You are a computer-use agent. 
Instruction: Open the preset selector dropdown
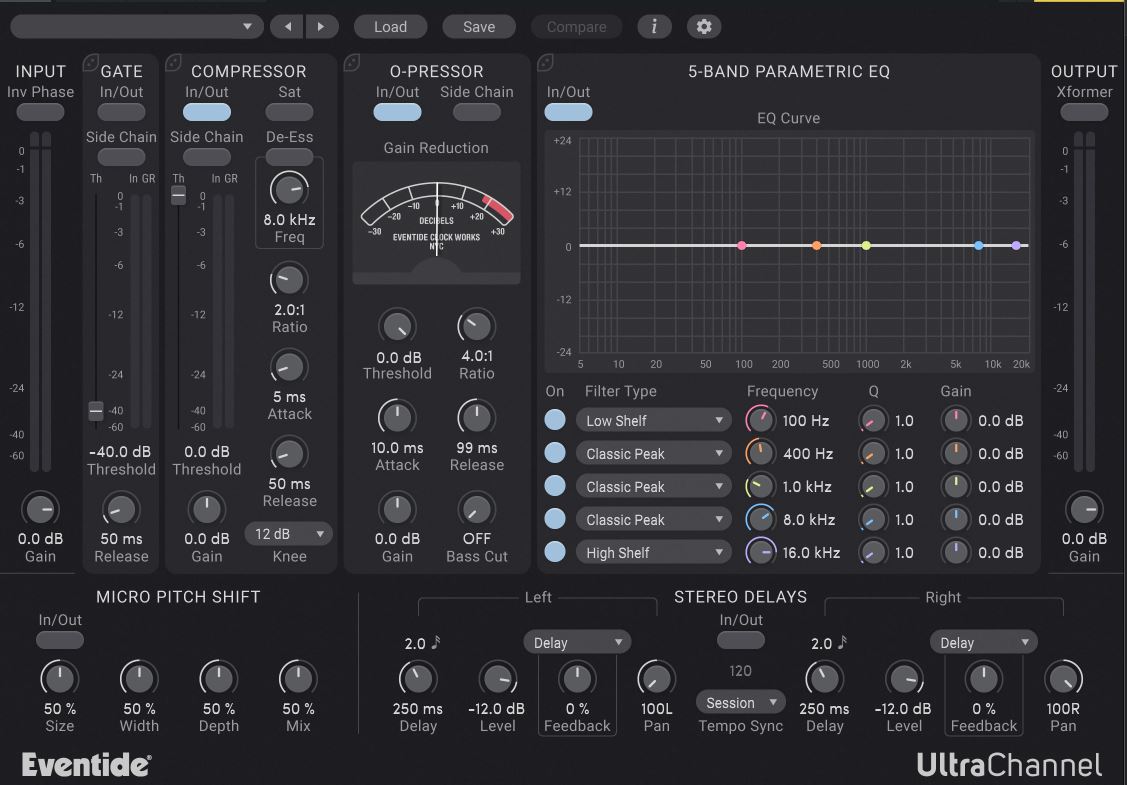tap(137, 27)
